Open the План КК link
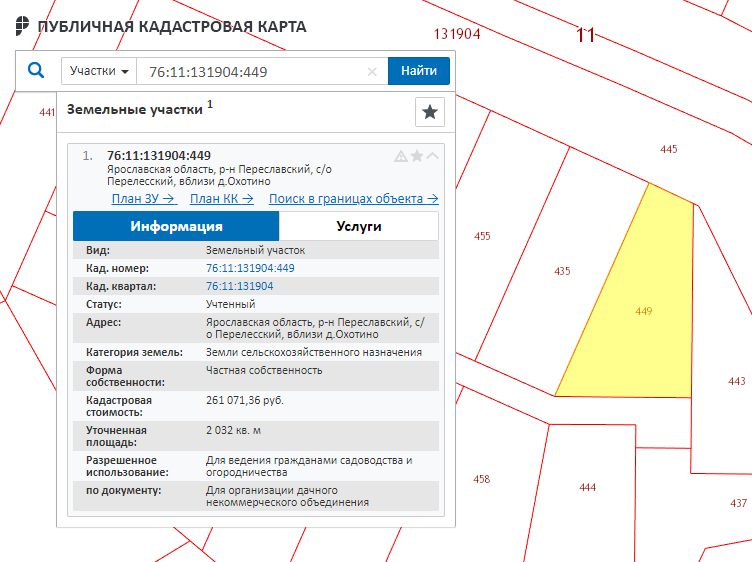 point(222,199)
